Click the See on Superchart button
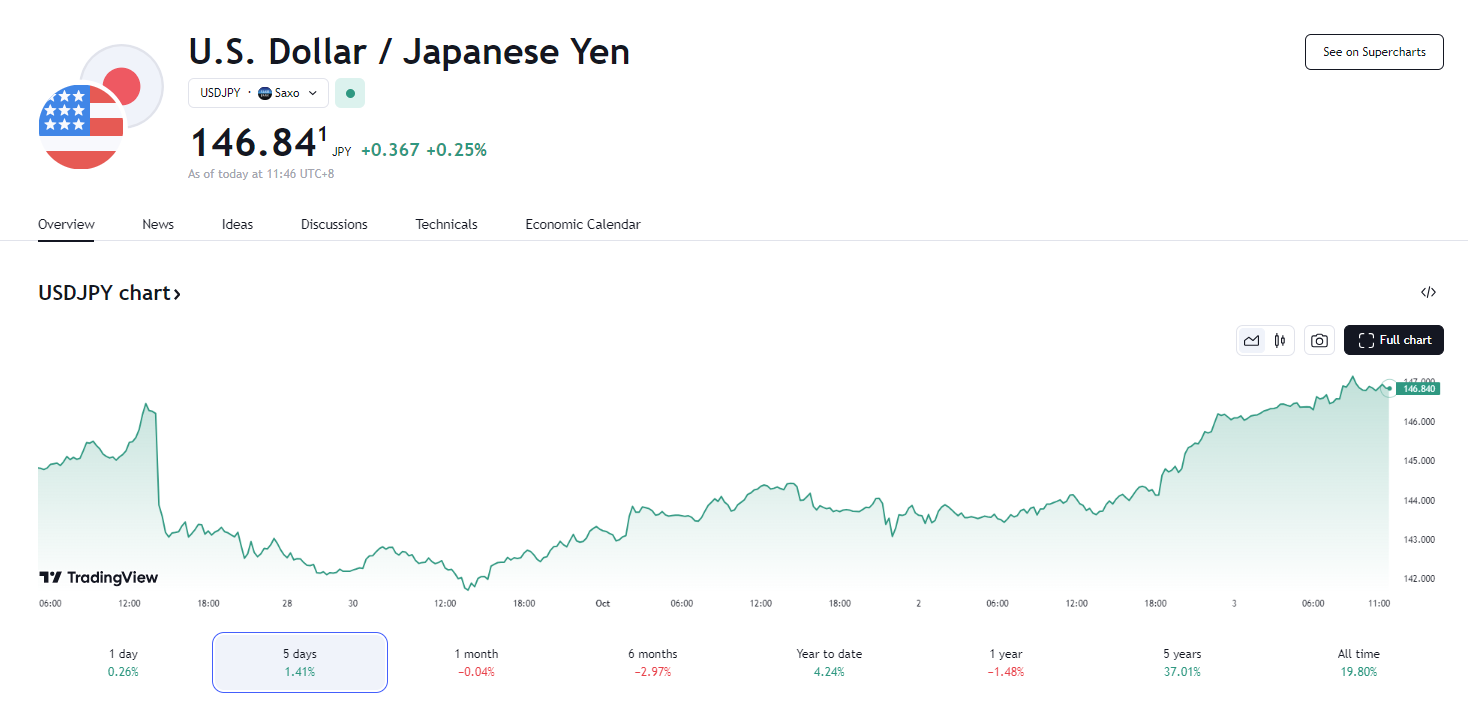 (1374, 51)
